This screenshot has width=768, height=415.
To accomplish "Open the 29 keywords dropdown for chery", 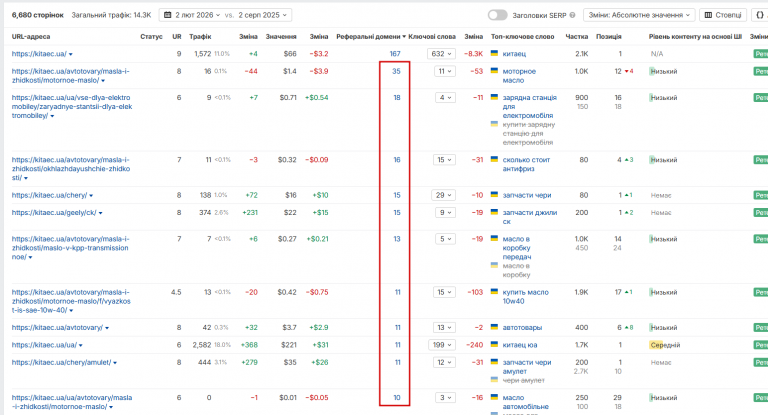I will (x=443, y=195).
